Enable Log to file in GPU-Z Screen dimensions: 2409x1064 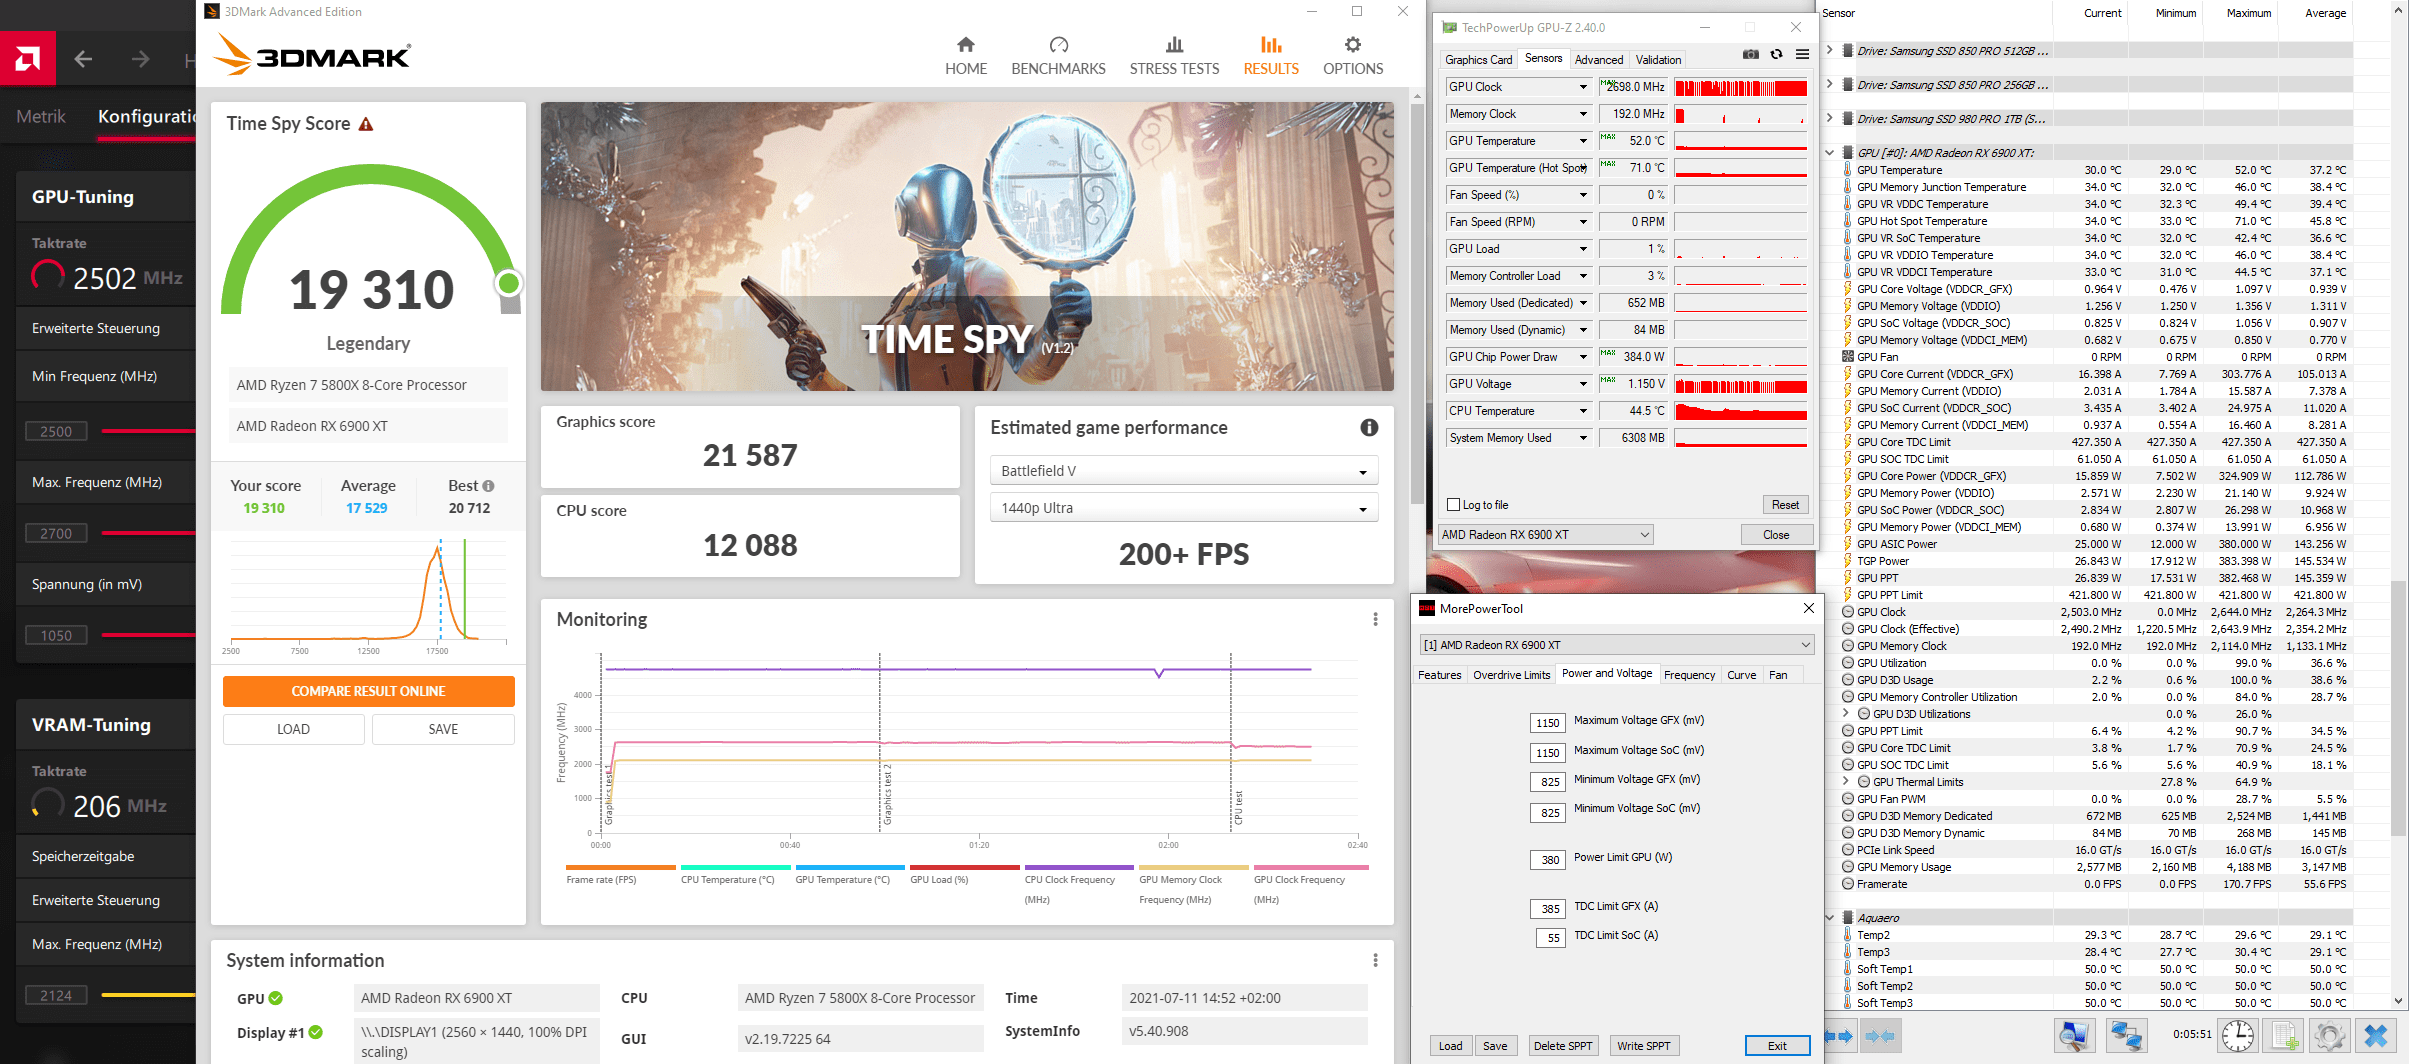point(1454,505)
